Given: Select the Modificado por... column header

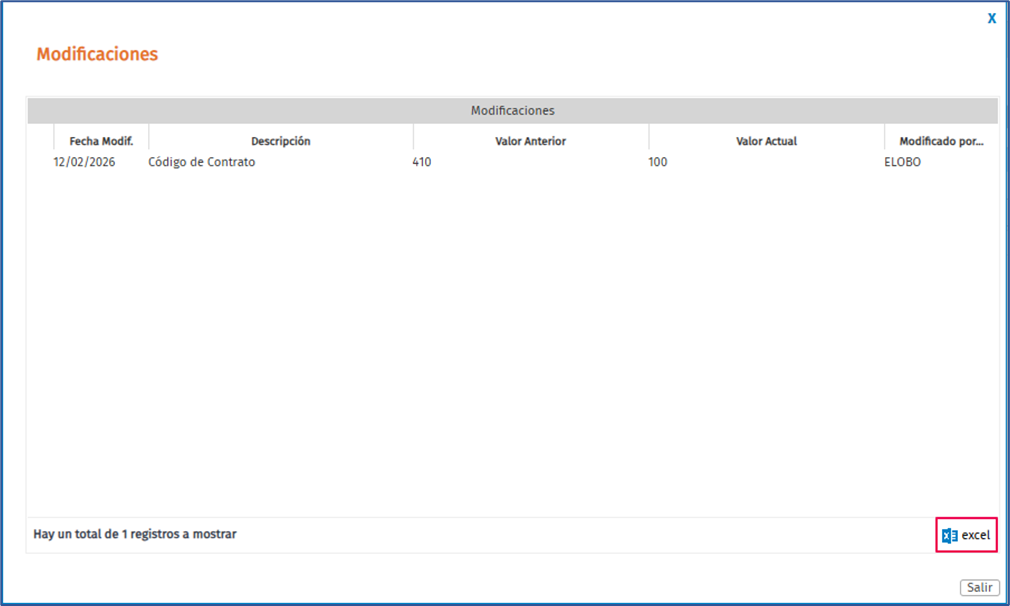Looking at the screenshot, I should pos(942,141).
